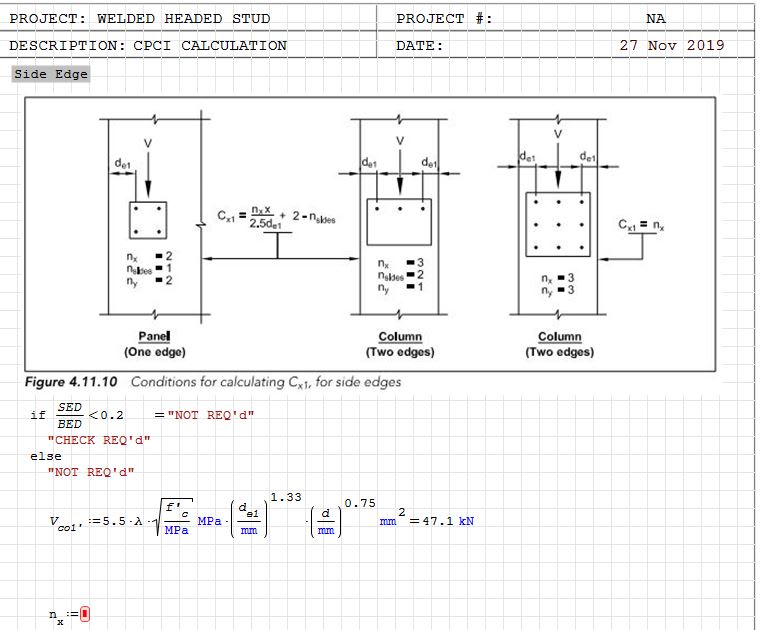Click the λ factor in the equation
Viewport: 763px width, 630px height.
point(139,521)
